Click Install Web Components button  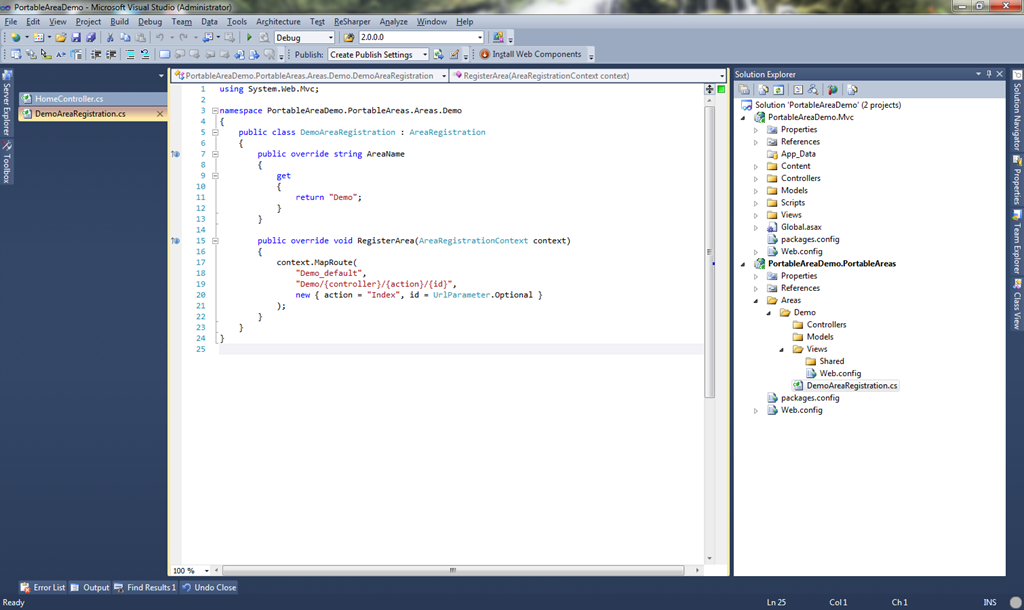[530, 54]
